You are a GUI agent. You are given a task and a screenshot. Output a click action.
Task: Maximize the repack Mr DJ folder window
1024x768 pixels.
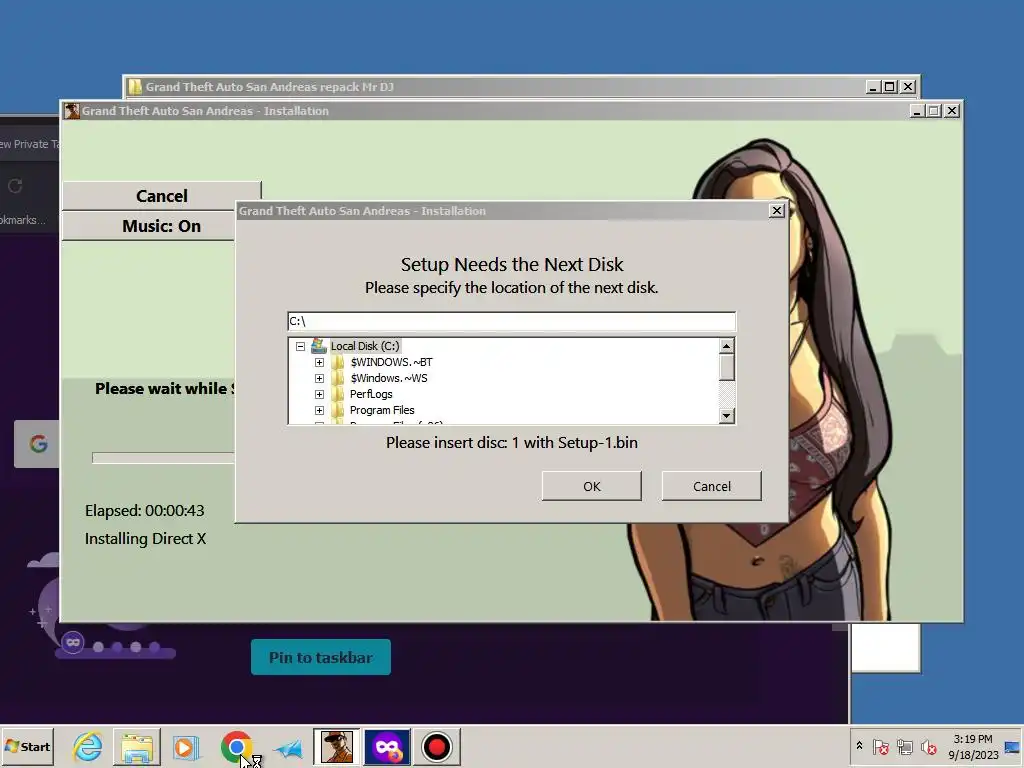click(x=889, y=87)
